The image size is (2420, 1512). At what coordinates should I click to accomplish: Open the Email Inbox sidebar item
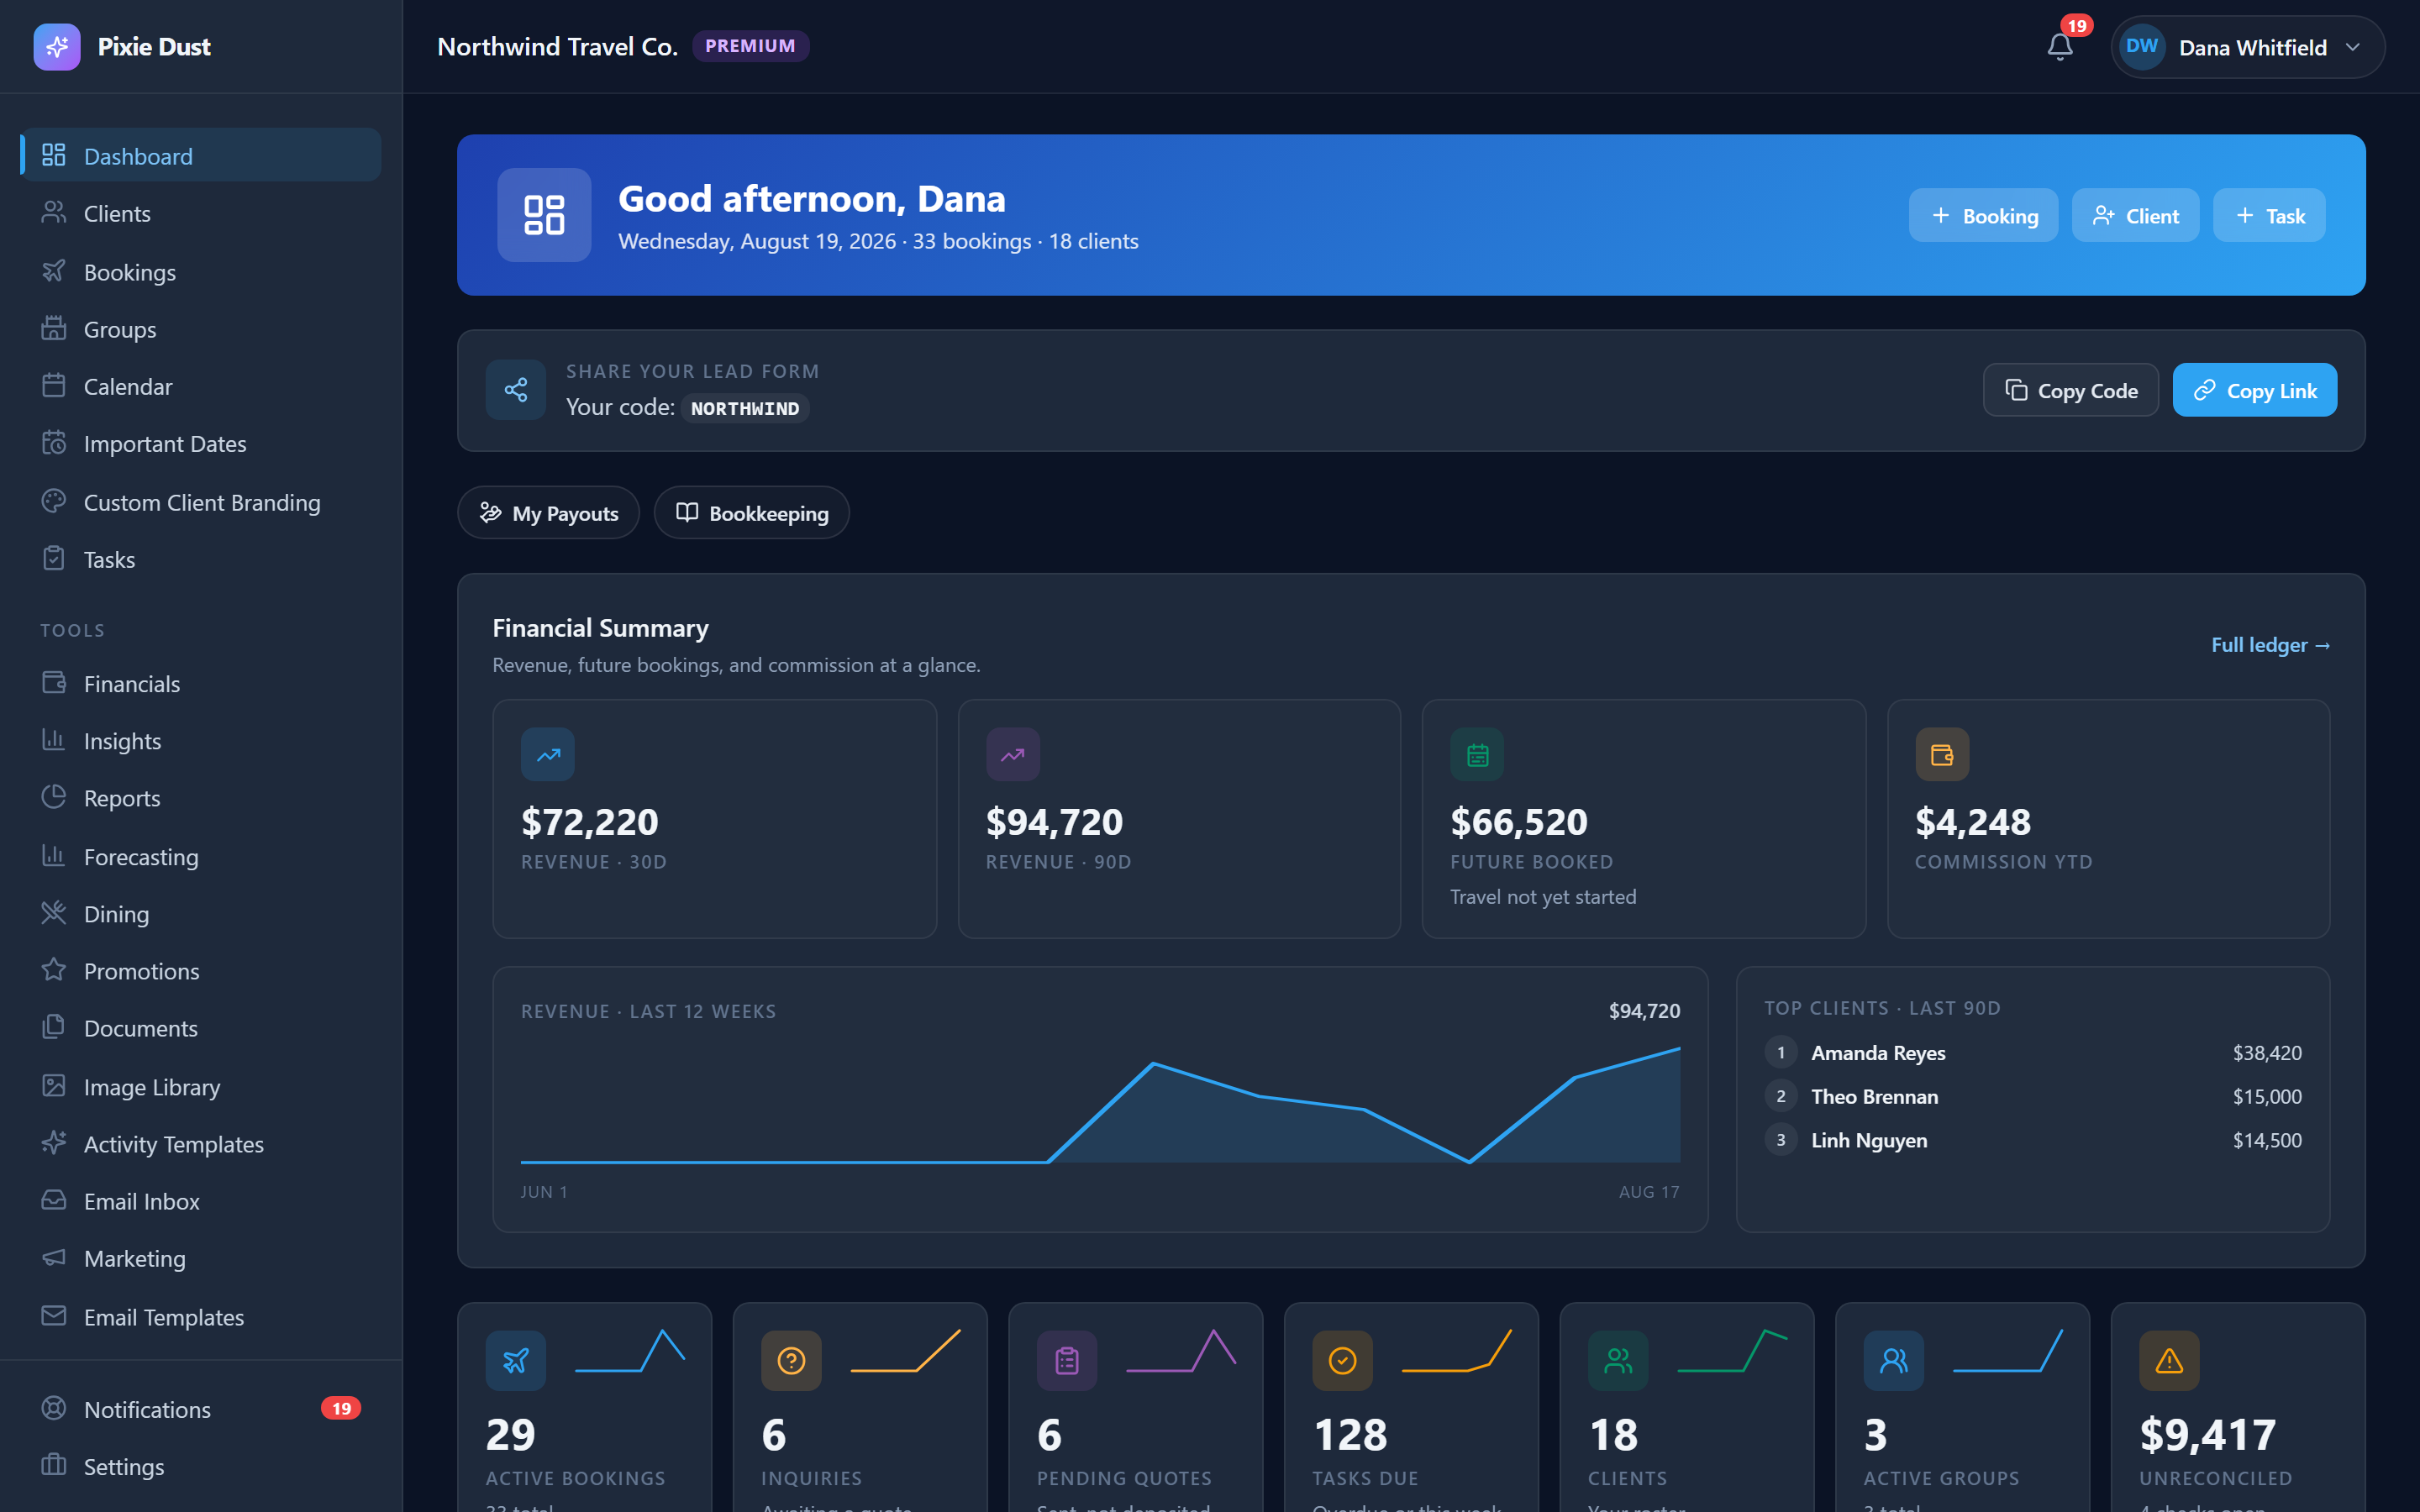pyautogui.click(x=201, y=1201)
